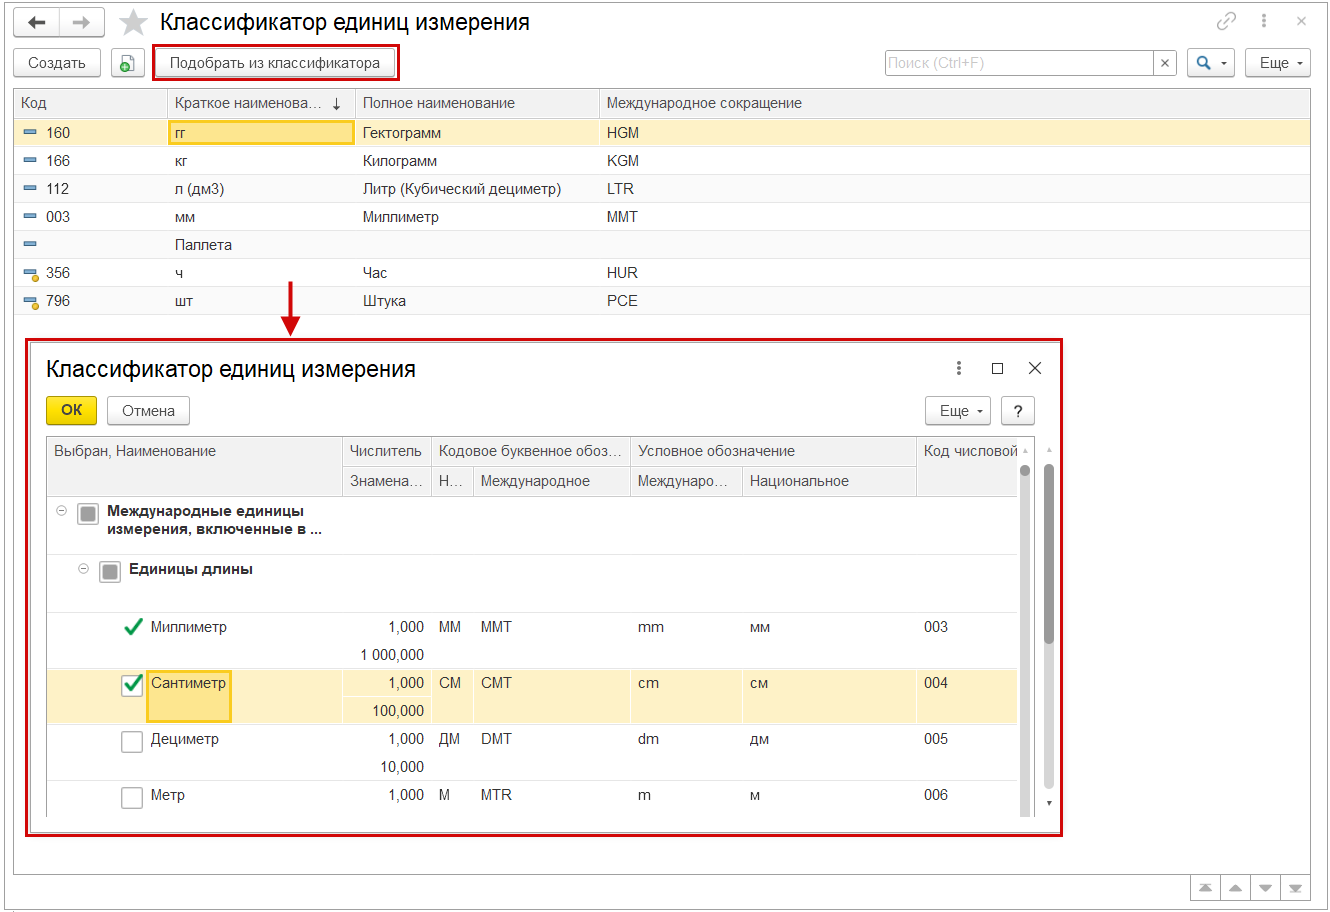Uncheck the Сантиметр checkbox
Image resolution: width=1330 pixels, height=912 pixels.
point(132,685)
